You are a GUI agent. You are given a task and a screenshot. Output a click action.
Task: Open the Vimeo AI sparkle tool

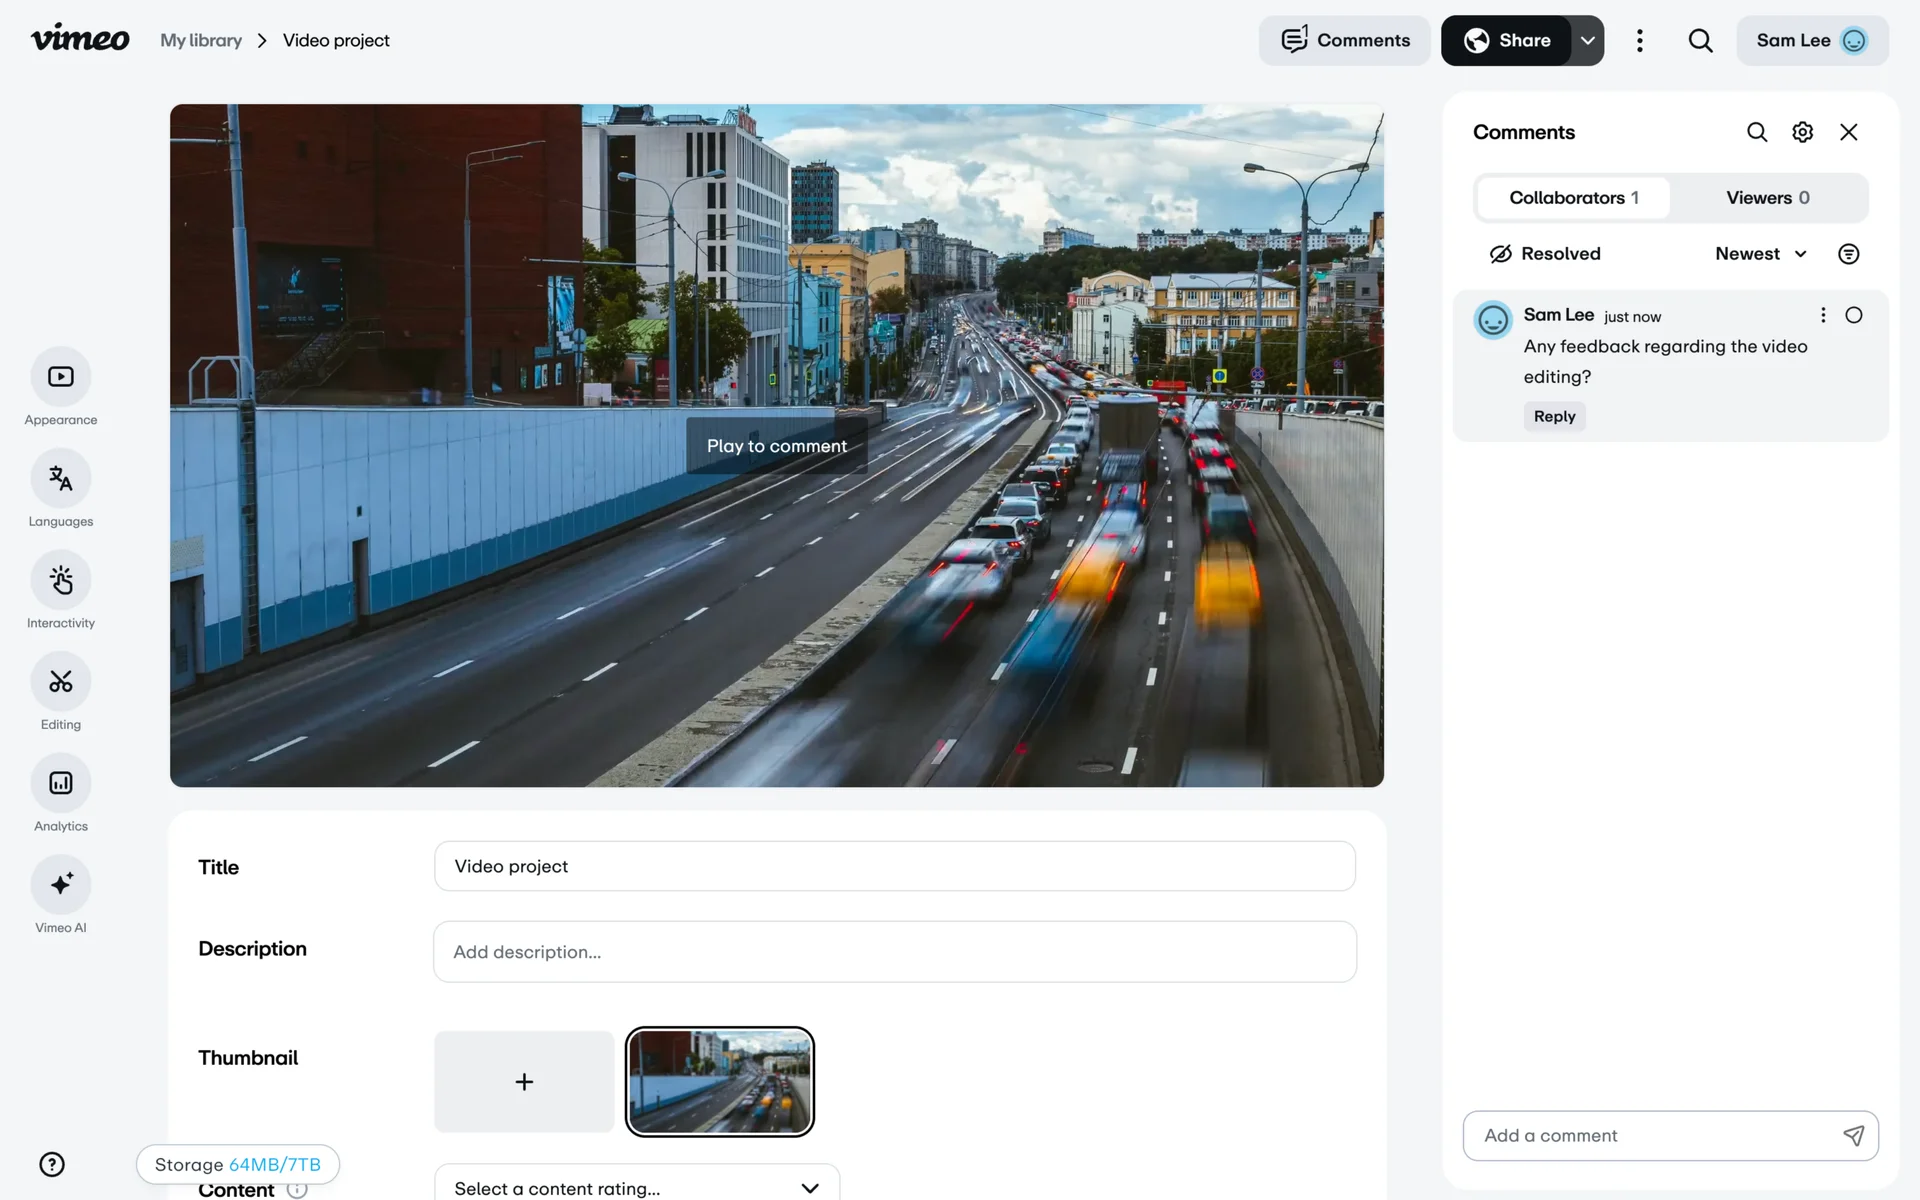[61, 885]
